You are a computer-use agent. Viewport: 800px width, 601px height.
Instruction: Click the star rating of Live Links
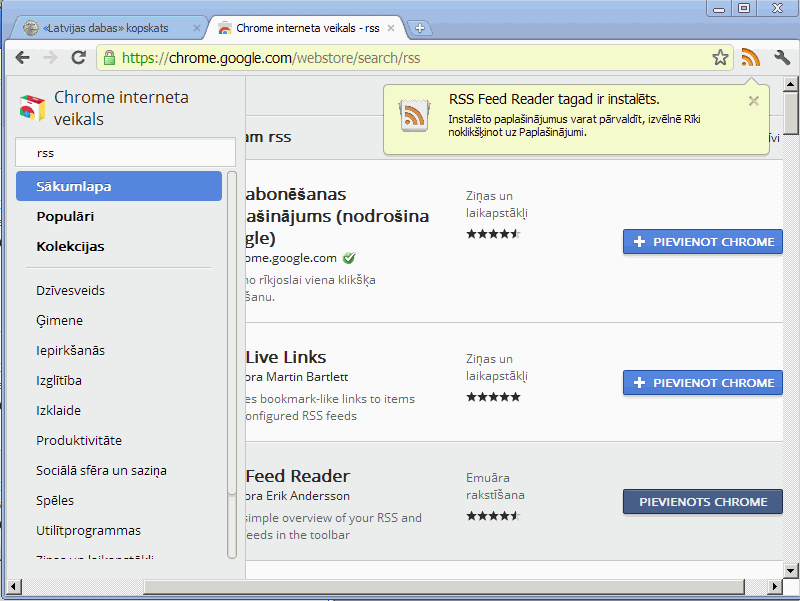coord(493,397)
